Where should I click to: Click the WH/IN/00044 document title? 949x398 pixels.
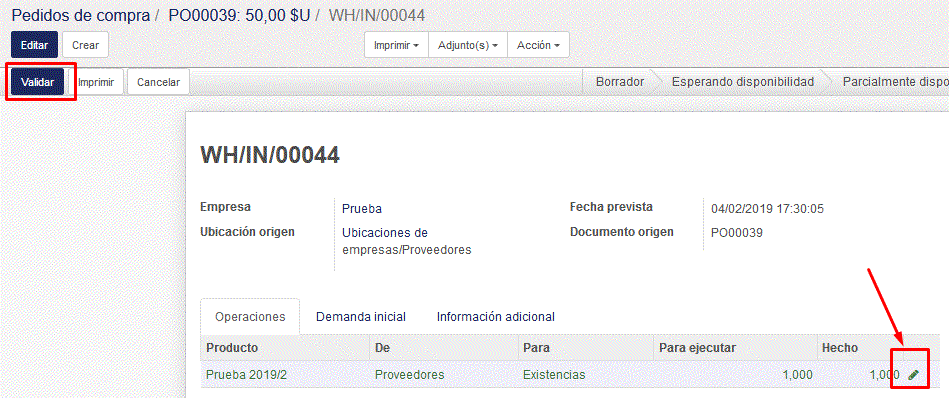[x=270, y=155]
